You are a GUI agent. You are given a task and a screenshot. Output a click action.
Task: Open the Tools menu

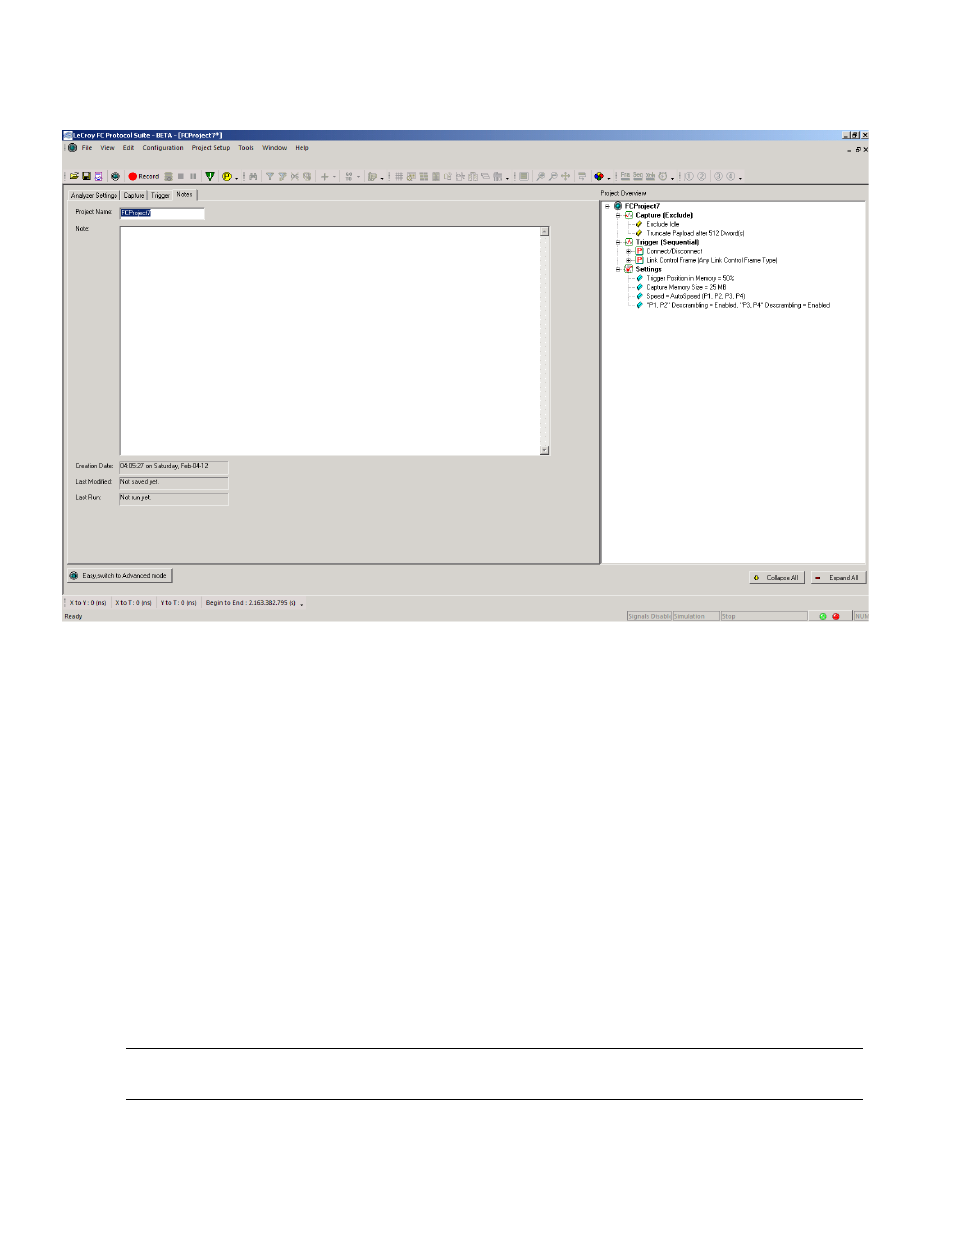pos(246,148)
